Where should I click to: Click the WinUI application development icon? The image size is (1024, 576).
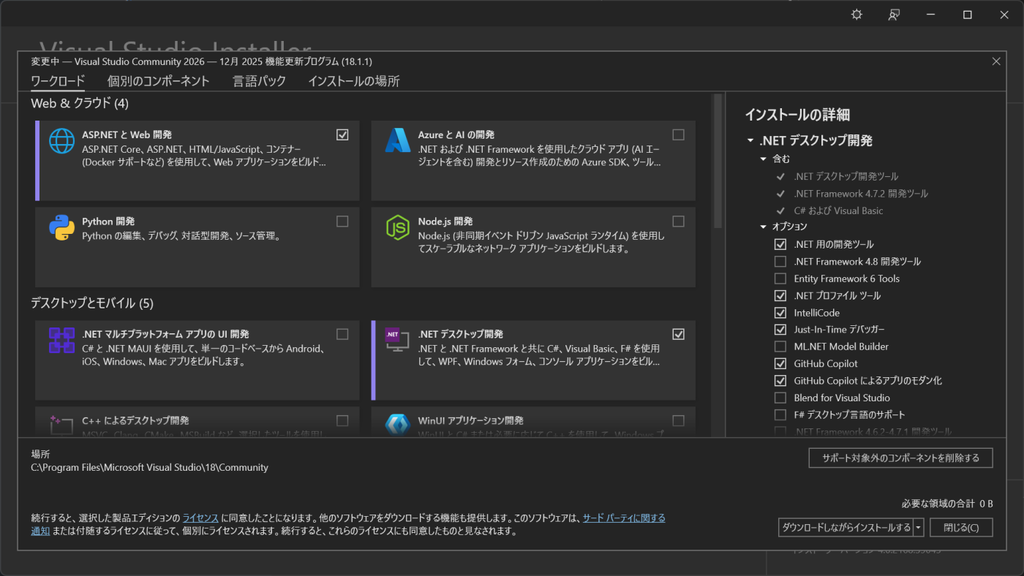[397, 424]
